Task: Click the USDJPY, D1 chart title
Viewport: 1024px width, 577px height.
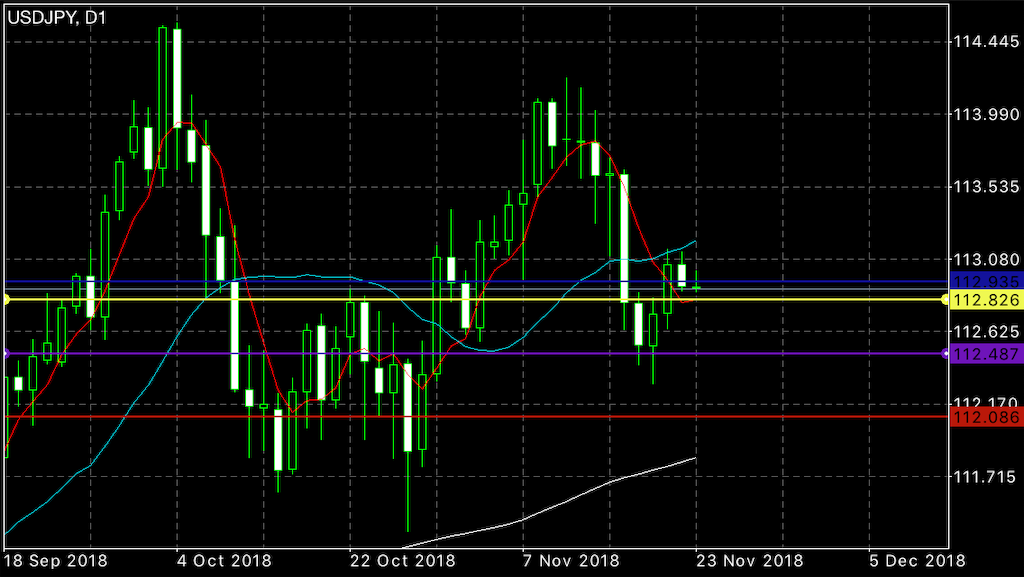Action: tap(56, 18)
